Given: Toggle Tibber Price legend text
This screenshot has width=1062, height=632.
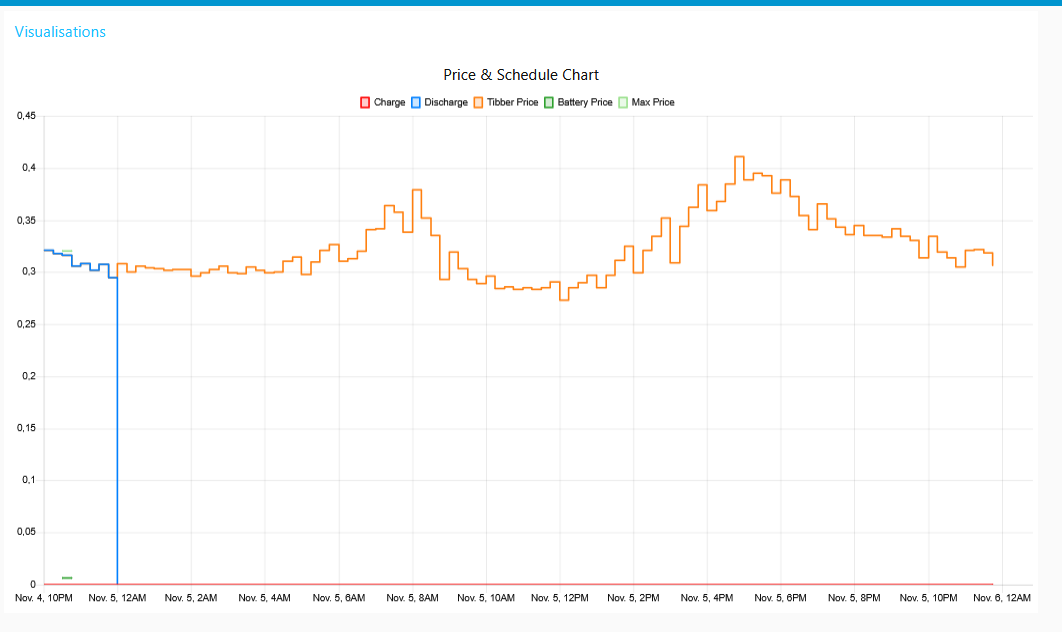Looking at the screenshot, I should click(x=512, y=102).
